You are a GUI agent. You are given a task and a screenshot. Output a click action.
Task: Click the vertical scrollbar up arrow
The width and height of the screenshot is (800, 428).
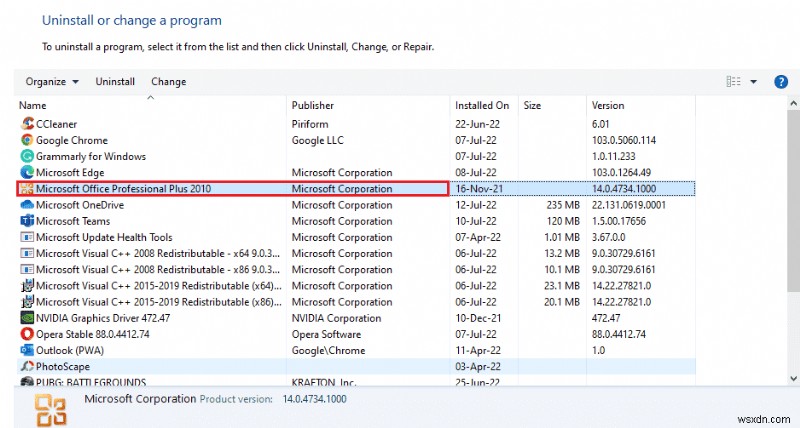click(793, 105)
